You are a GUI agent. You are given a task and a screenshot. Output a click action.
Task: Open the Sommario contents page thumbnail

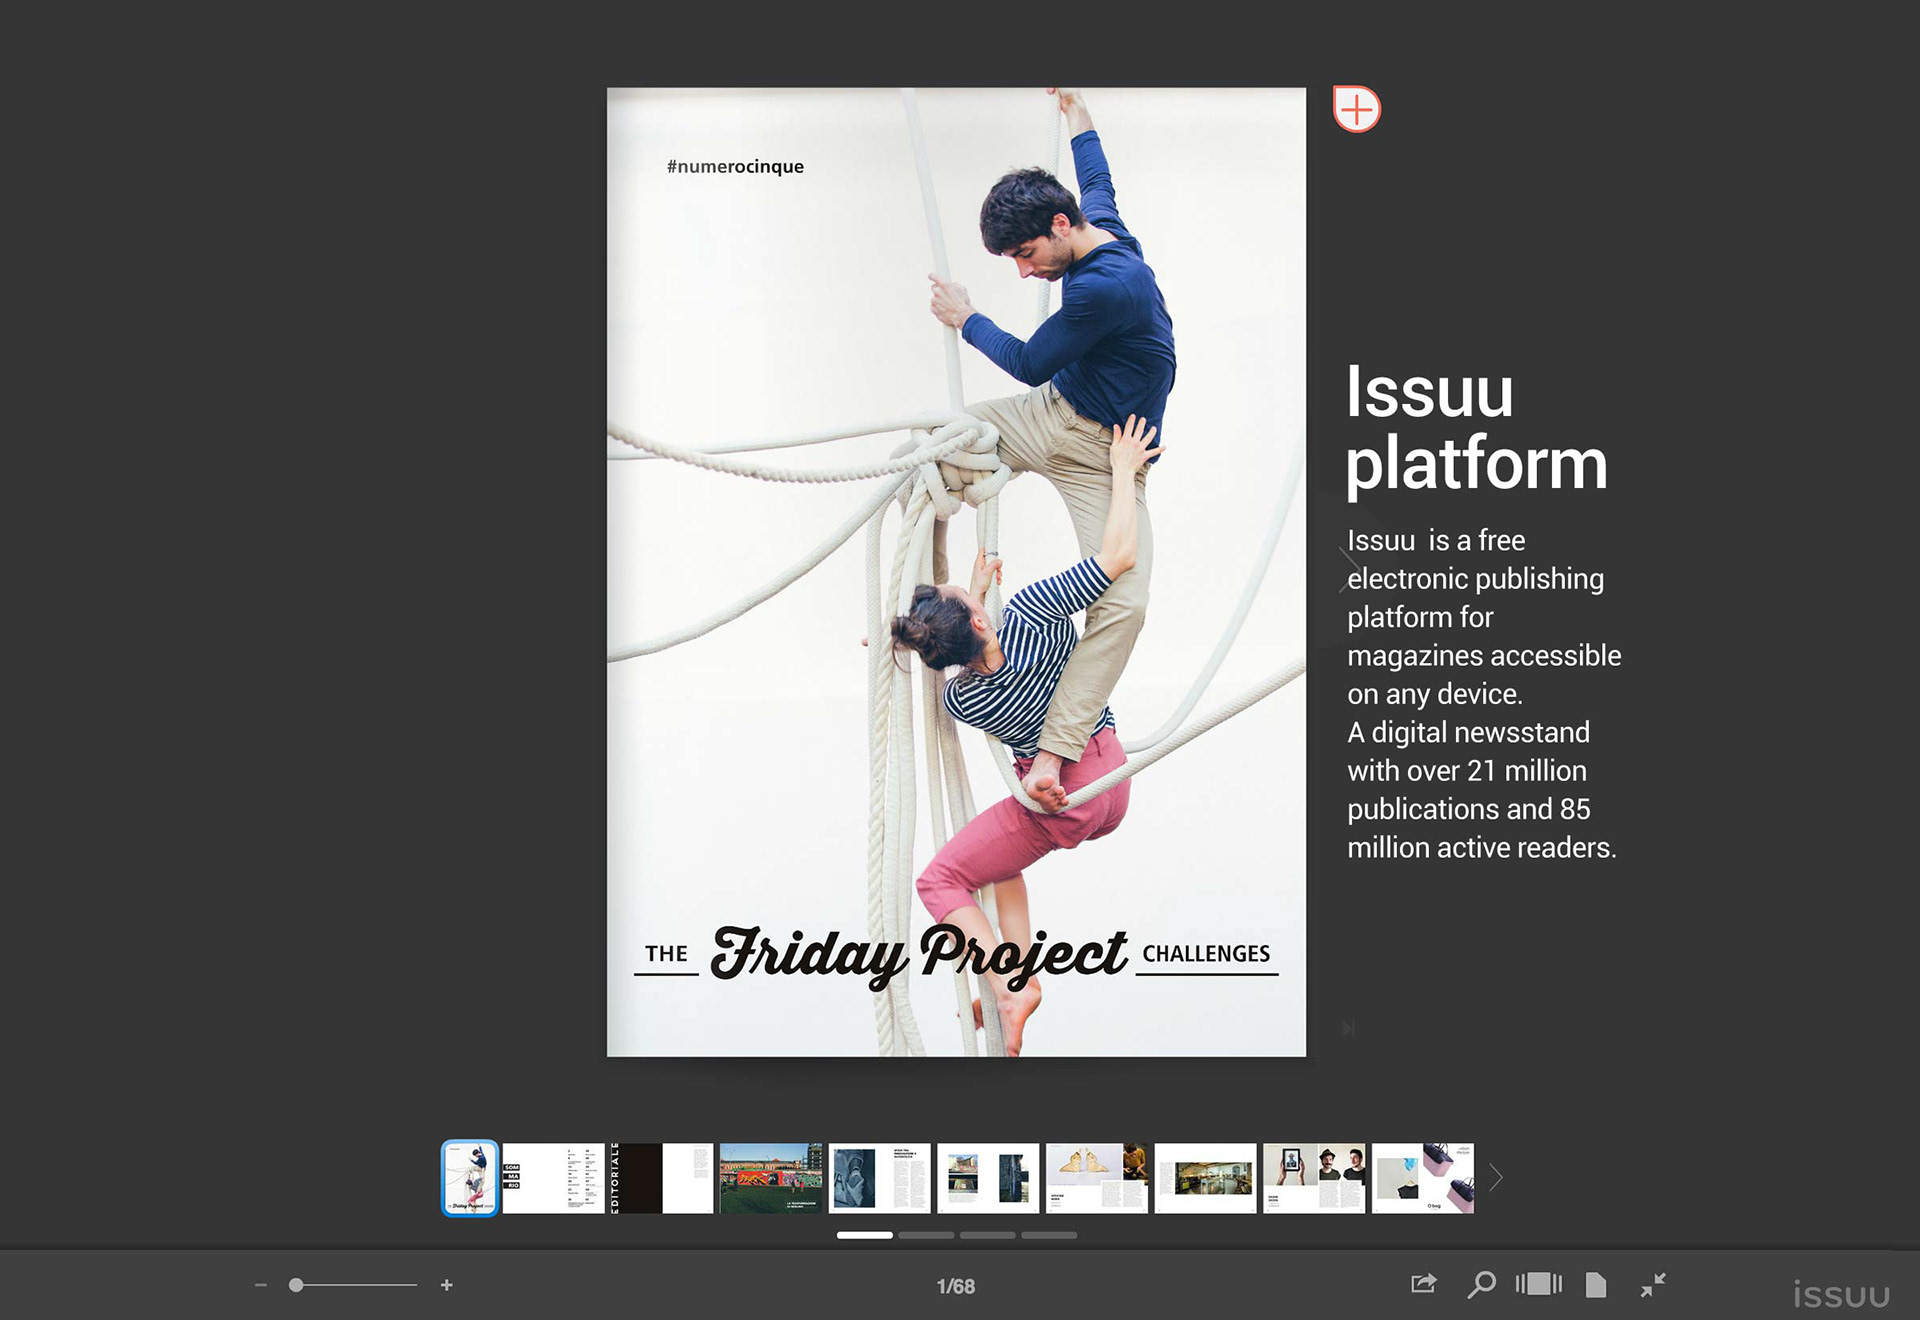tap(553, 1178)
